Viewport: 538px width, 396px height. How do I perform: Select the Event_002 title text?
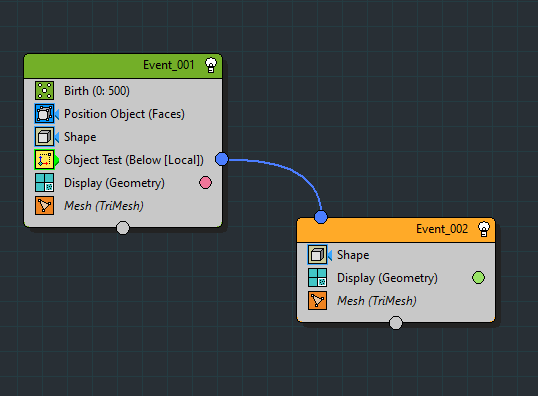click(442, 229)
